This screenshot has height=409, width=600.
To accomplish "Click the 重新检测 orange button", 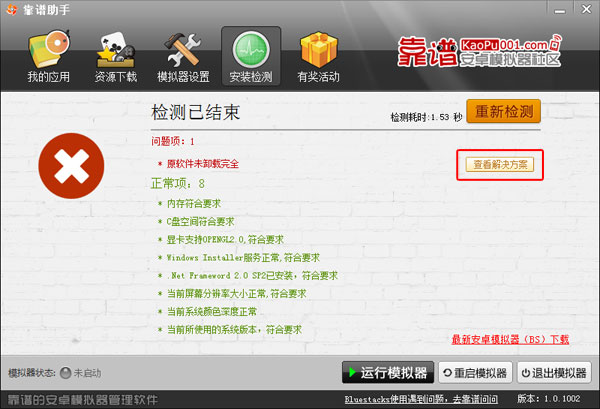I will pyautogui.click(x=503, y=111).
